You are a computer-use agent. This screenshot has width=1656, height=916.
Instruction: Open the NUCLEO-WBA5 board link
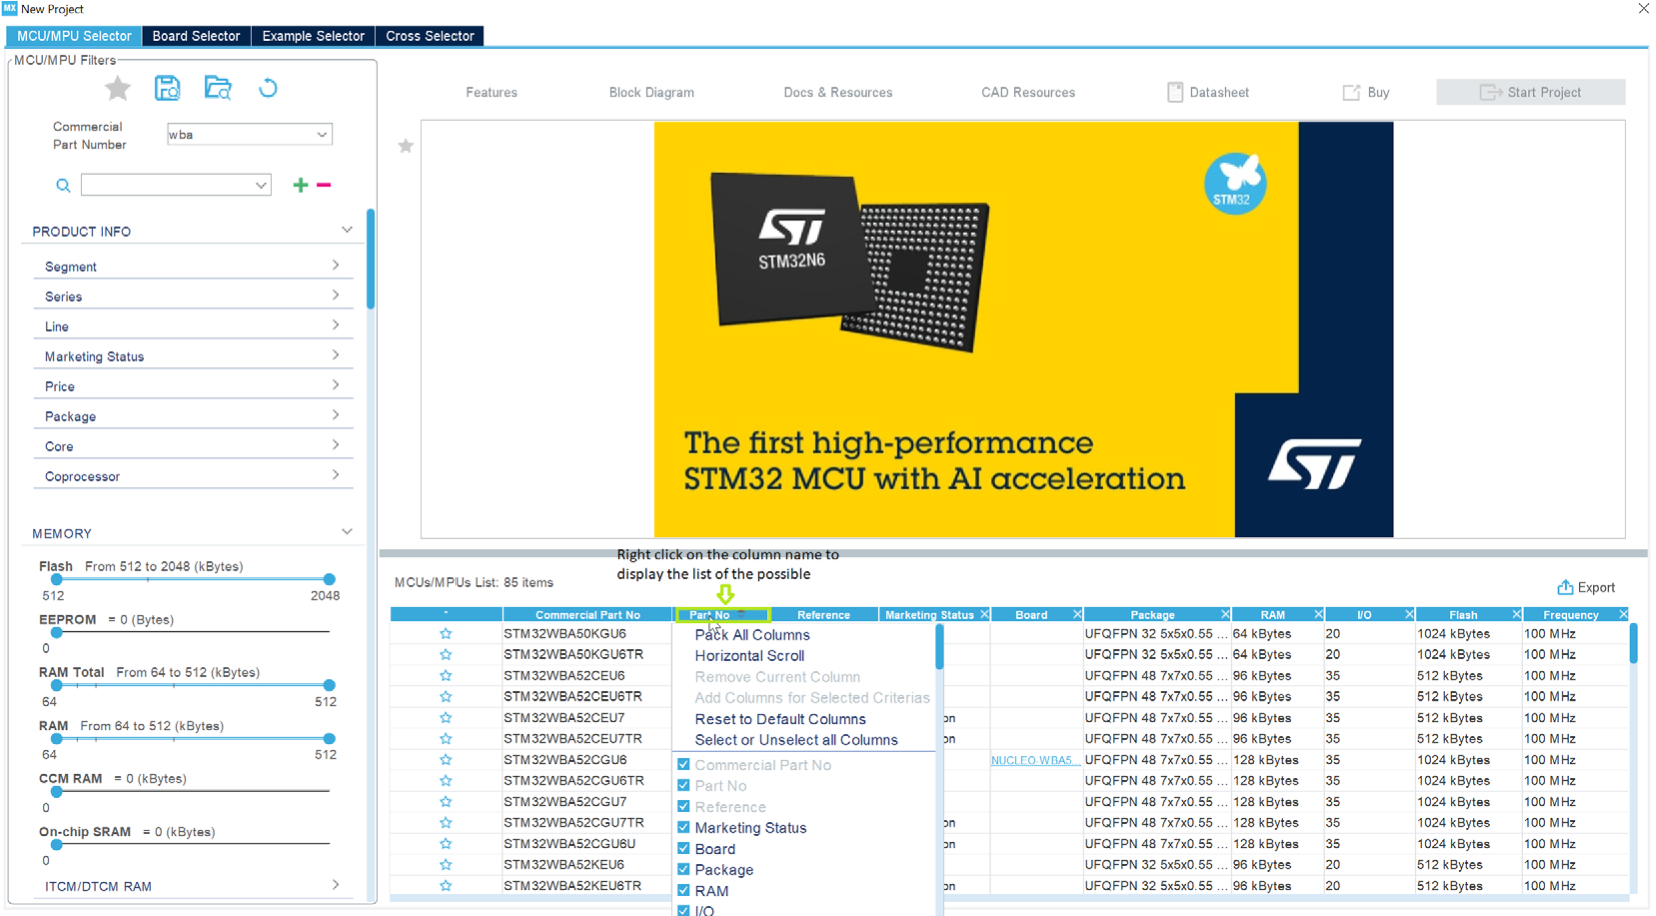[1035, 760]
